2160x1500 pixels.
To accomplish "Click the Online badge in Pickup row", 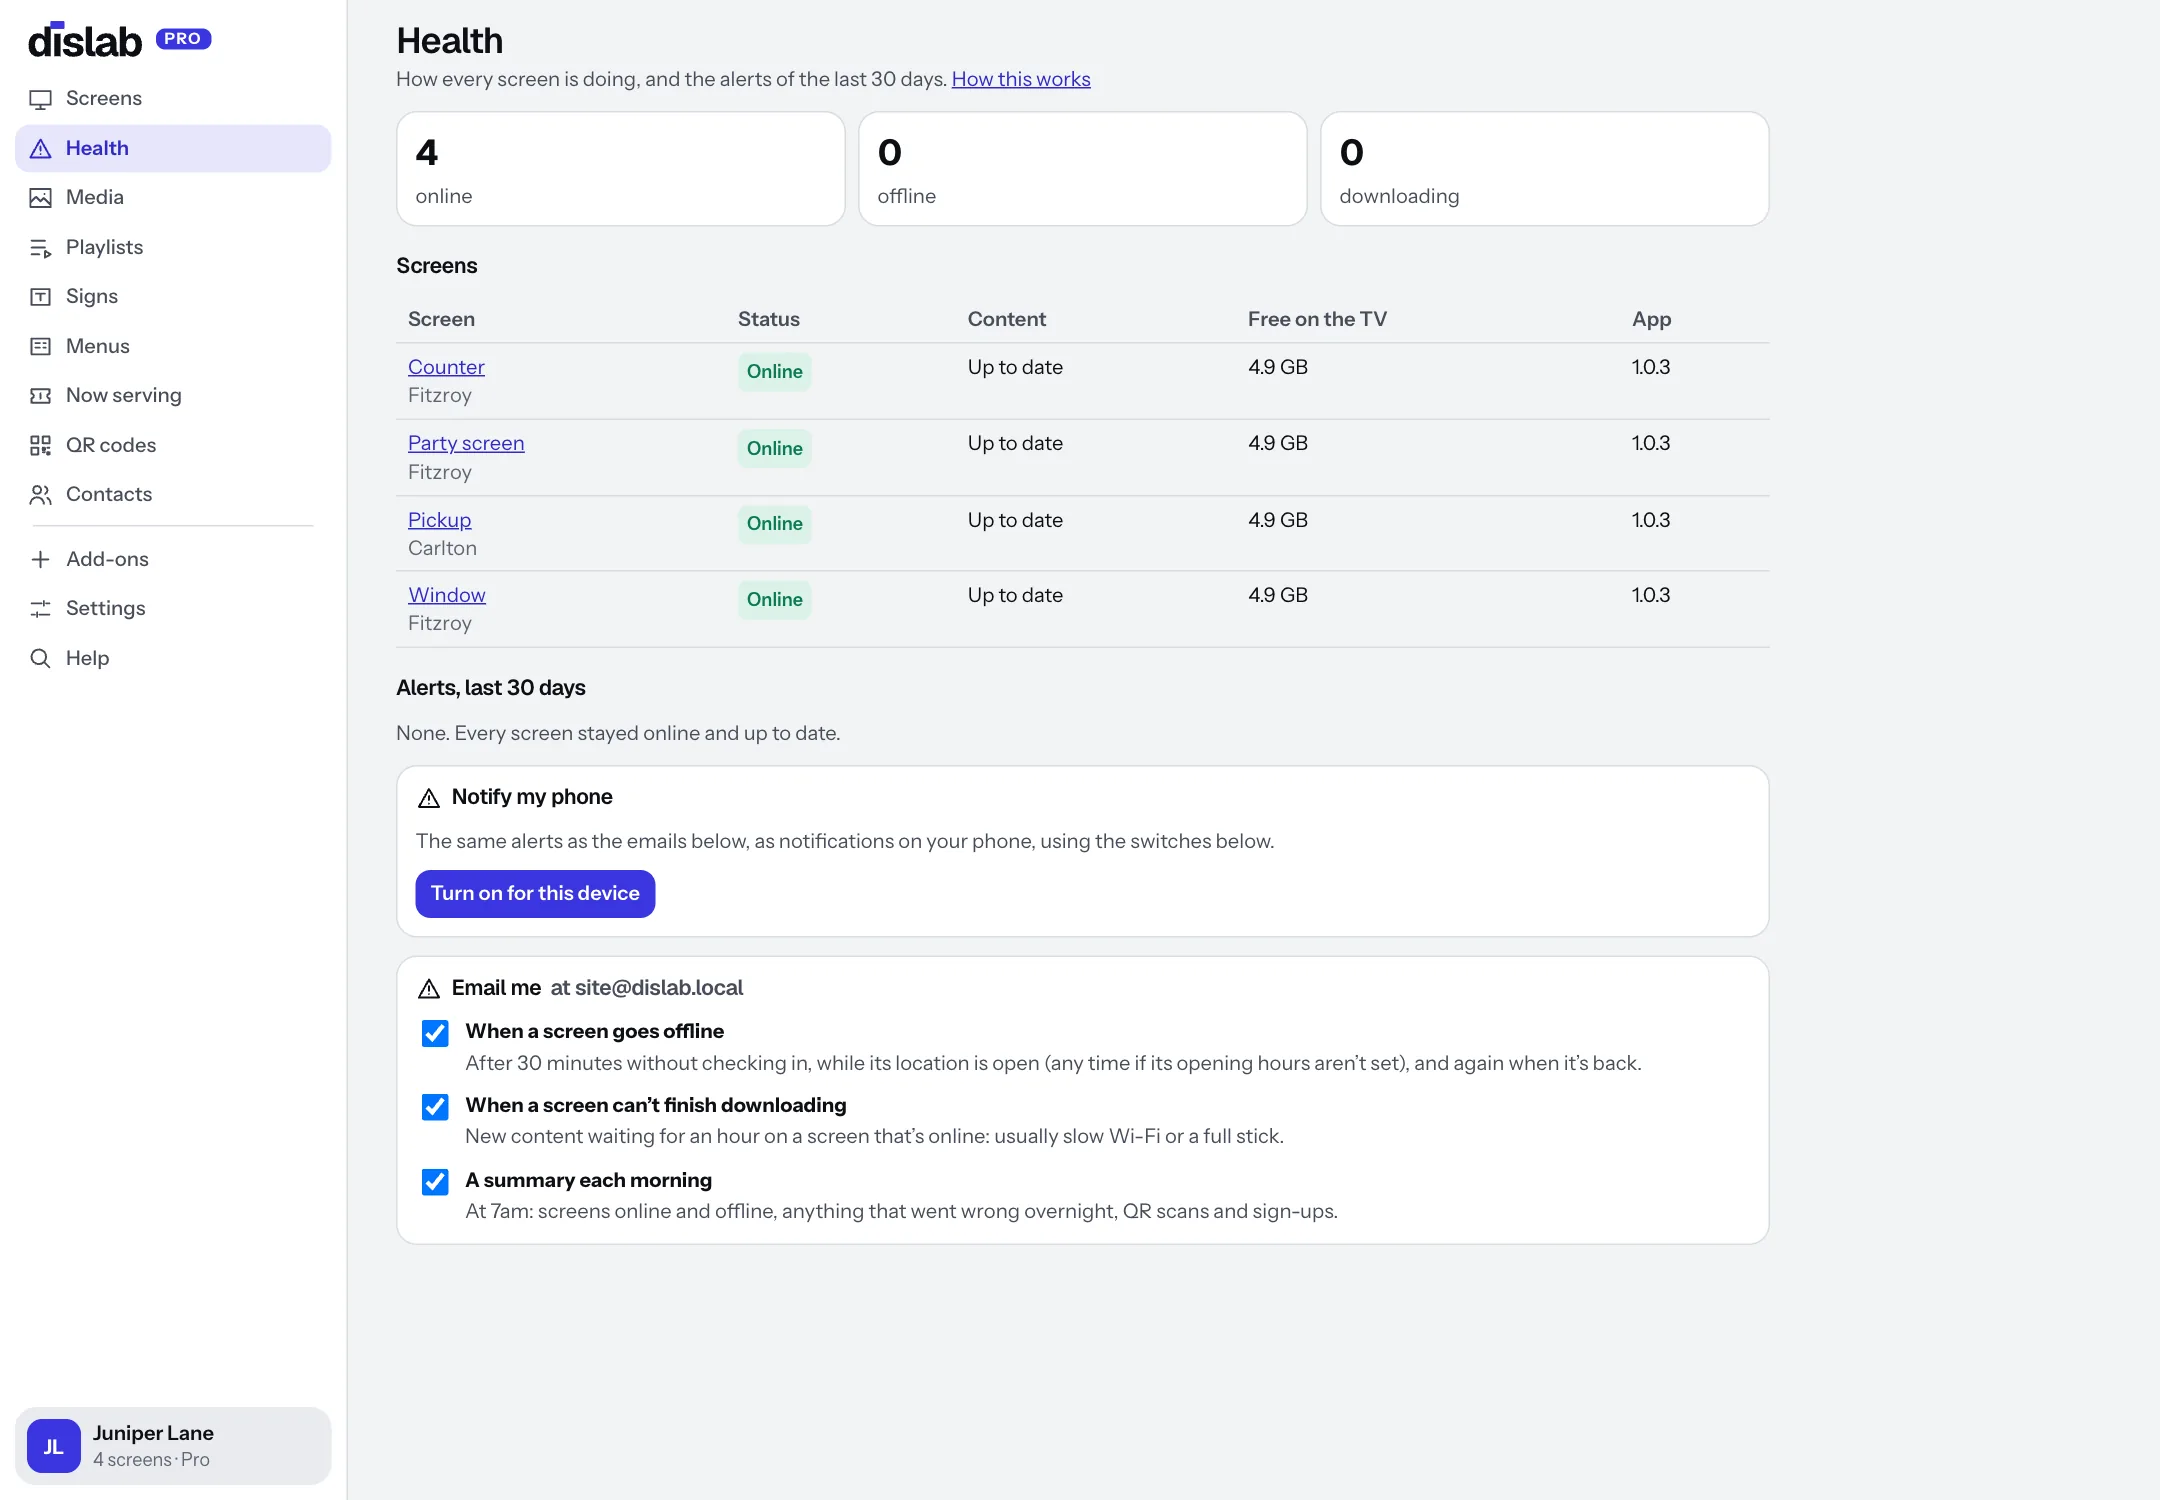I will coord(774,524).
